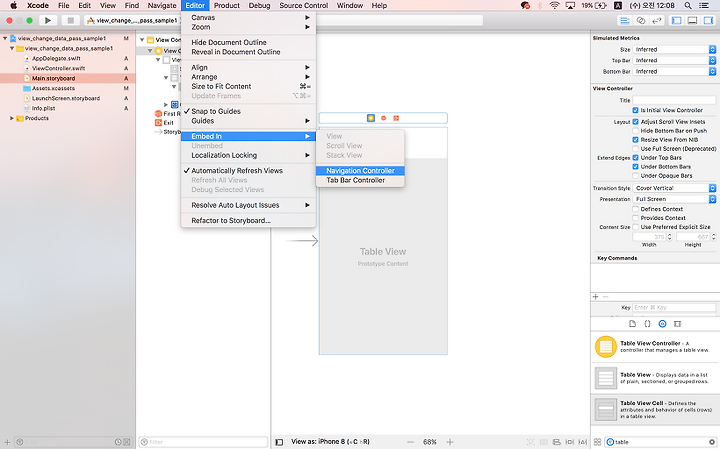The height and width of the screenshot is (449, 720).
Task: Show the object library
Action: point(662,324)
